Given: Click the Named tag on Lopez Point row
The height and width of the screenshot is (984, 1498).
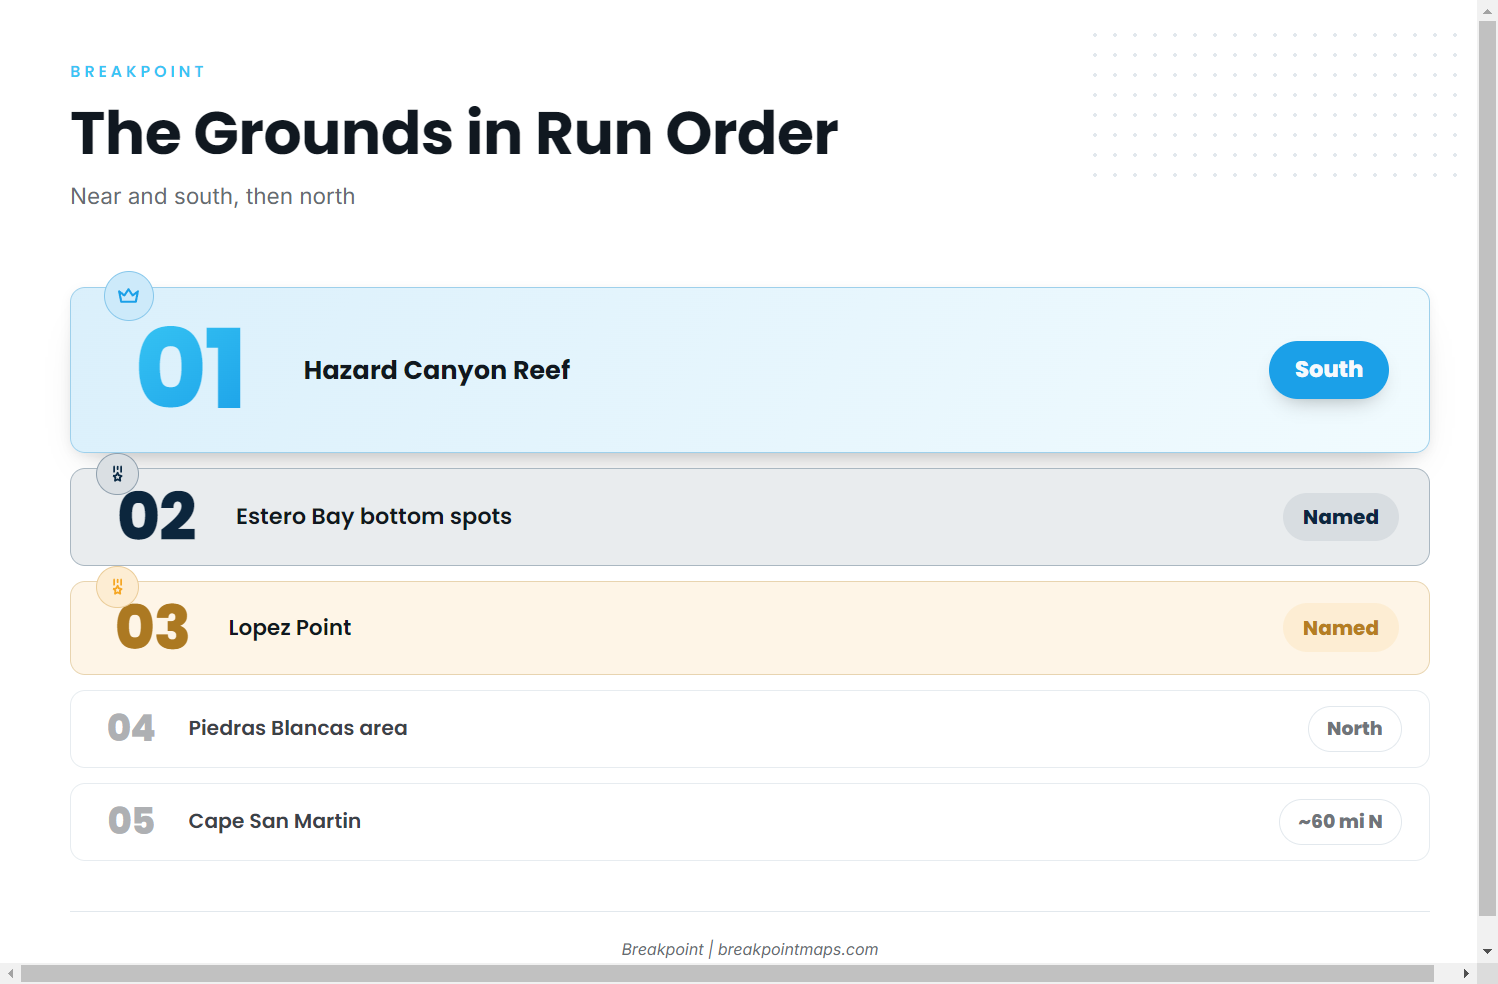Looking at the screenshot, I should pos(1340,628).
